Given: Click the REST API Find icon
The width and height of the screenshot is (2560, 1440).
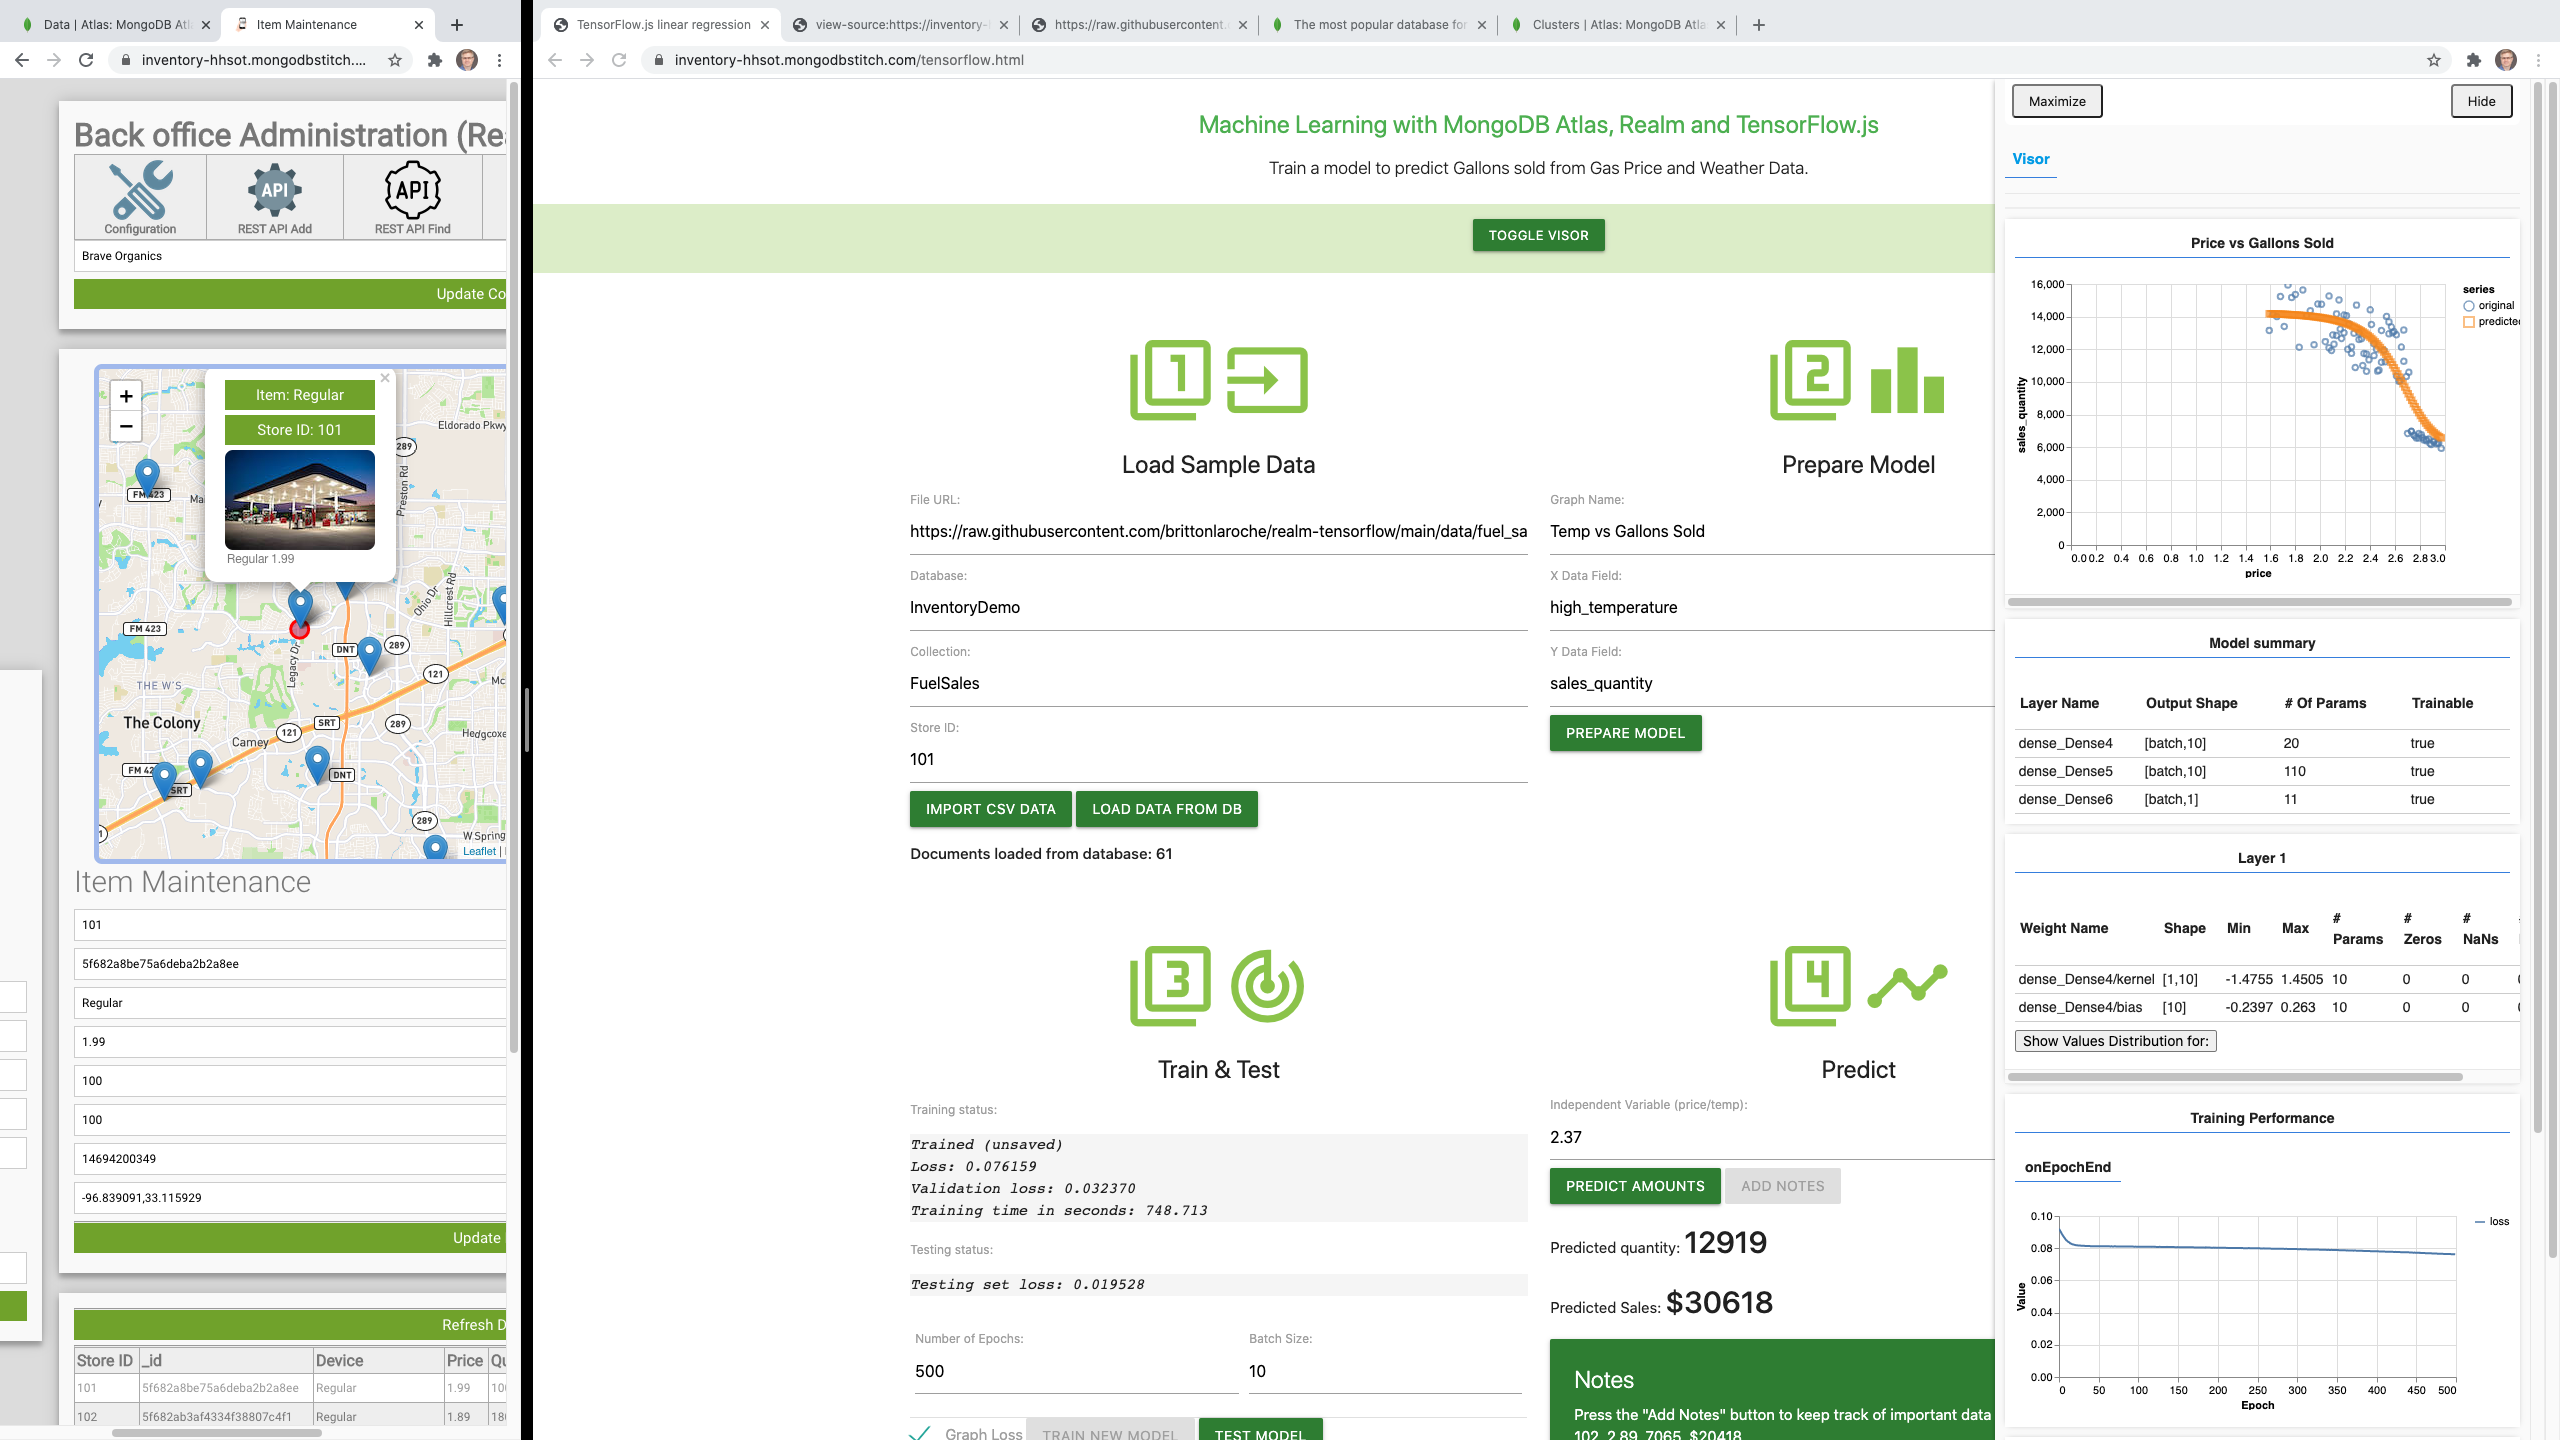Looking at the screenshot, I should [x=412, y=189].
